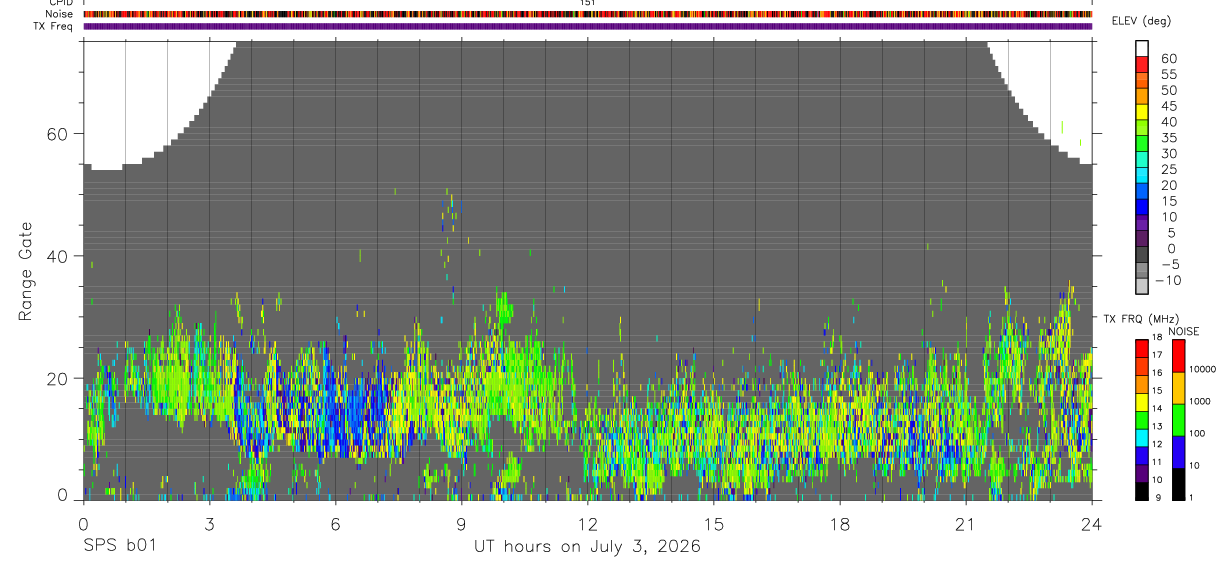Click the hour 12 tick label on time axis
The width and height of the screenshot is (1228, 567).
tap(588, 523)
